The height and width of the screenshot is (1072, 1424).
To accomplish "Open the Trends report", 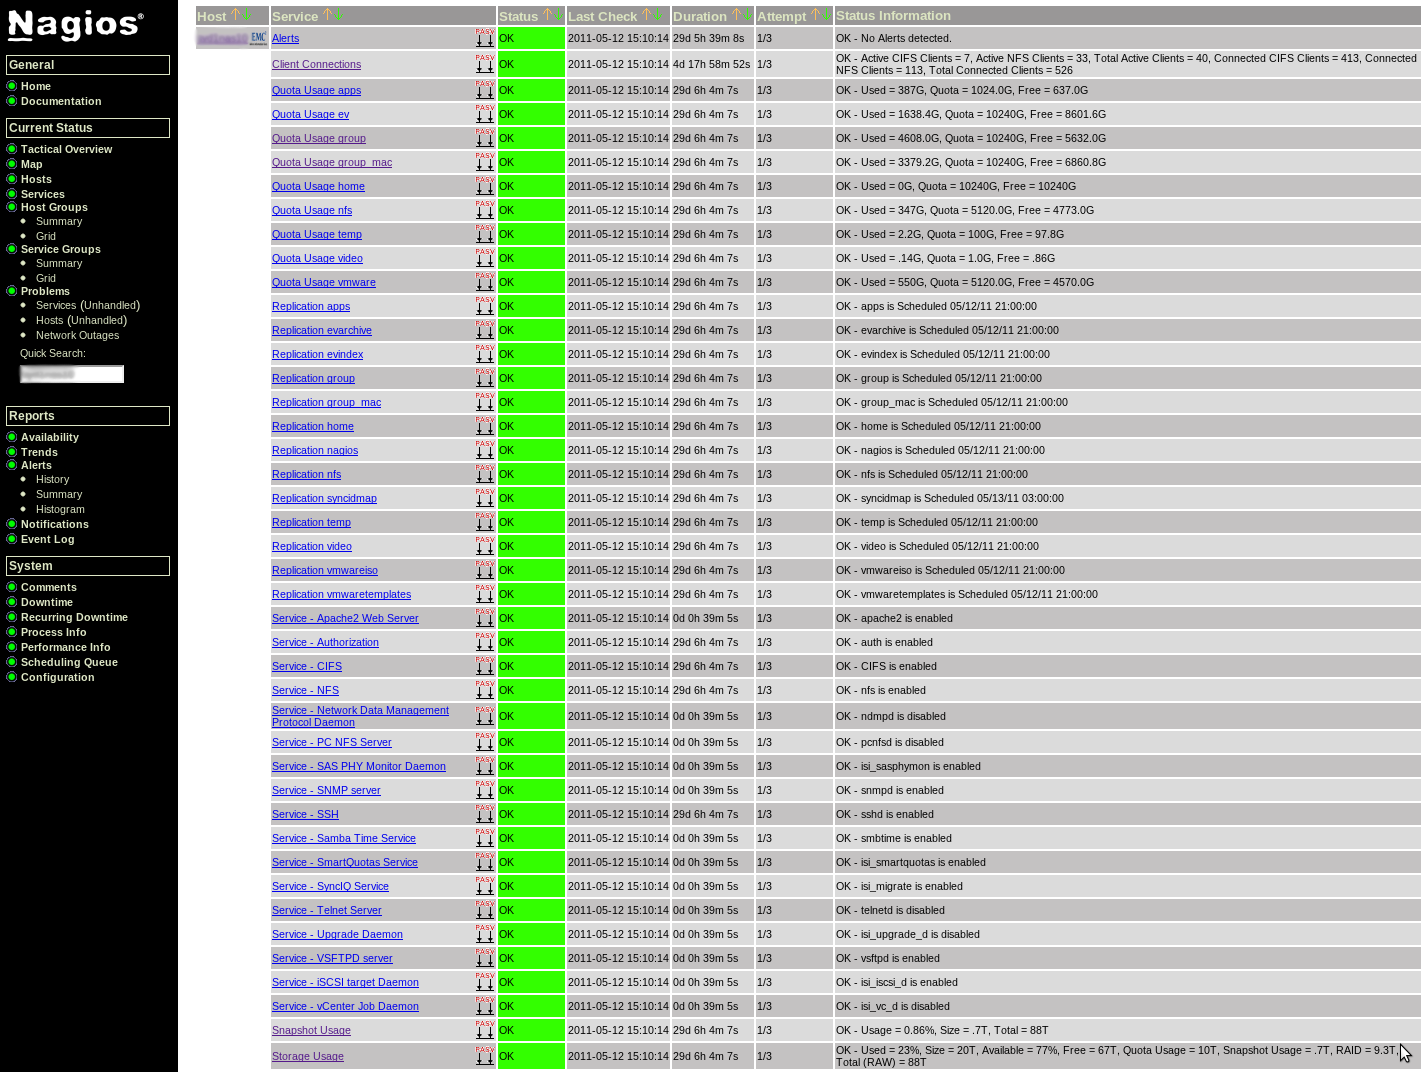I will pyautogui.click(x=39, y=452).
